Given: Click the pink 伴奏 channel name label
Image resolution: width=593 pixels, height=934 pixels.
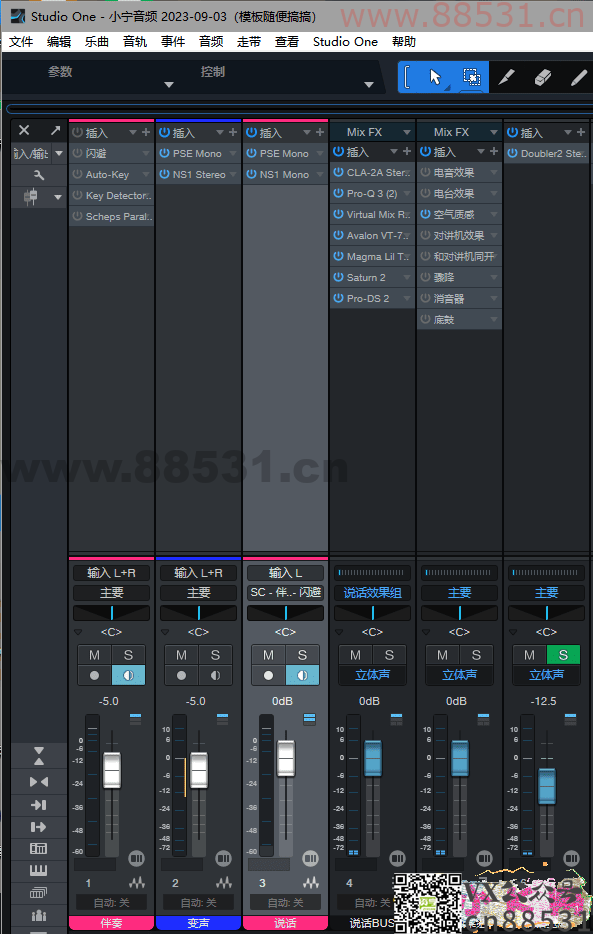Looking at the screenshot, I should [111, 923].
